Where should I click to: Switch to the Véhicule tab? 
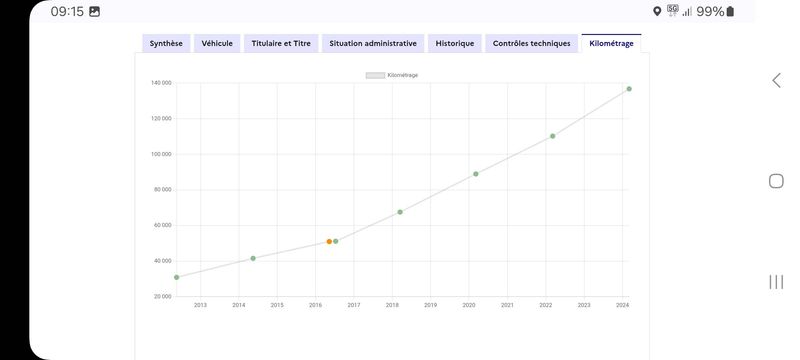[x=217, y=43]
